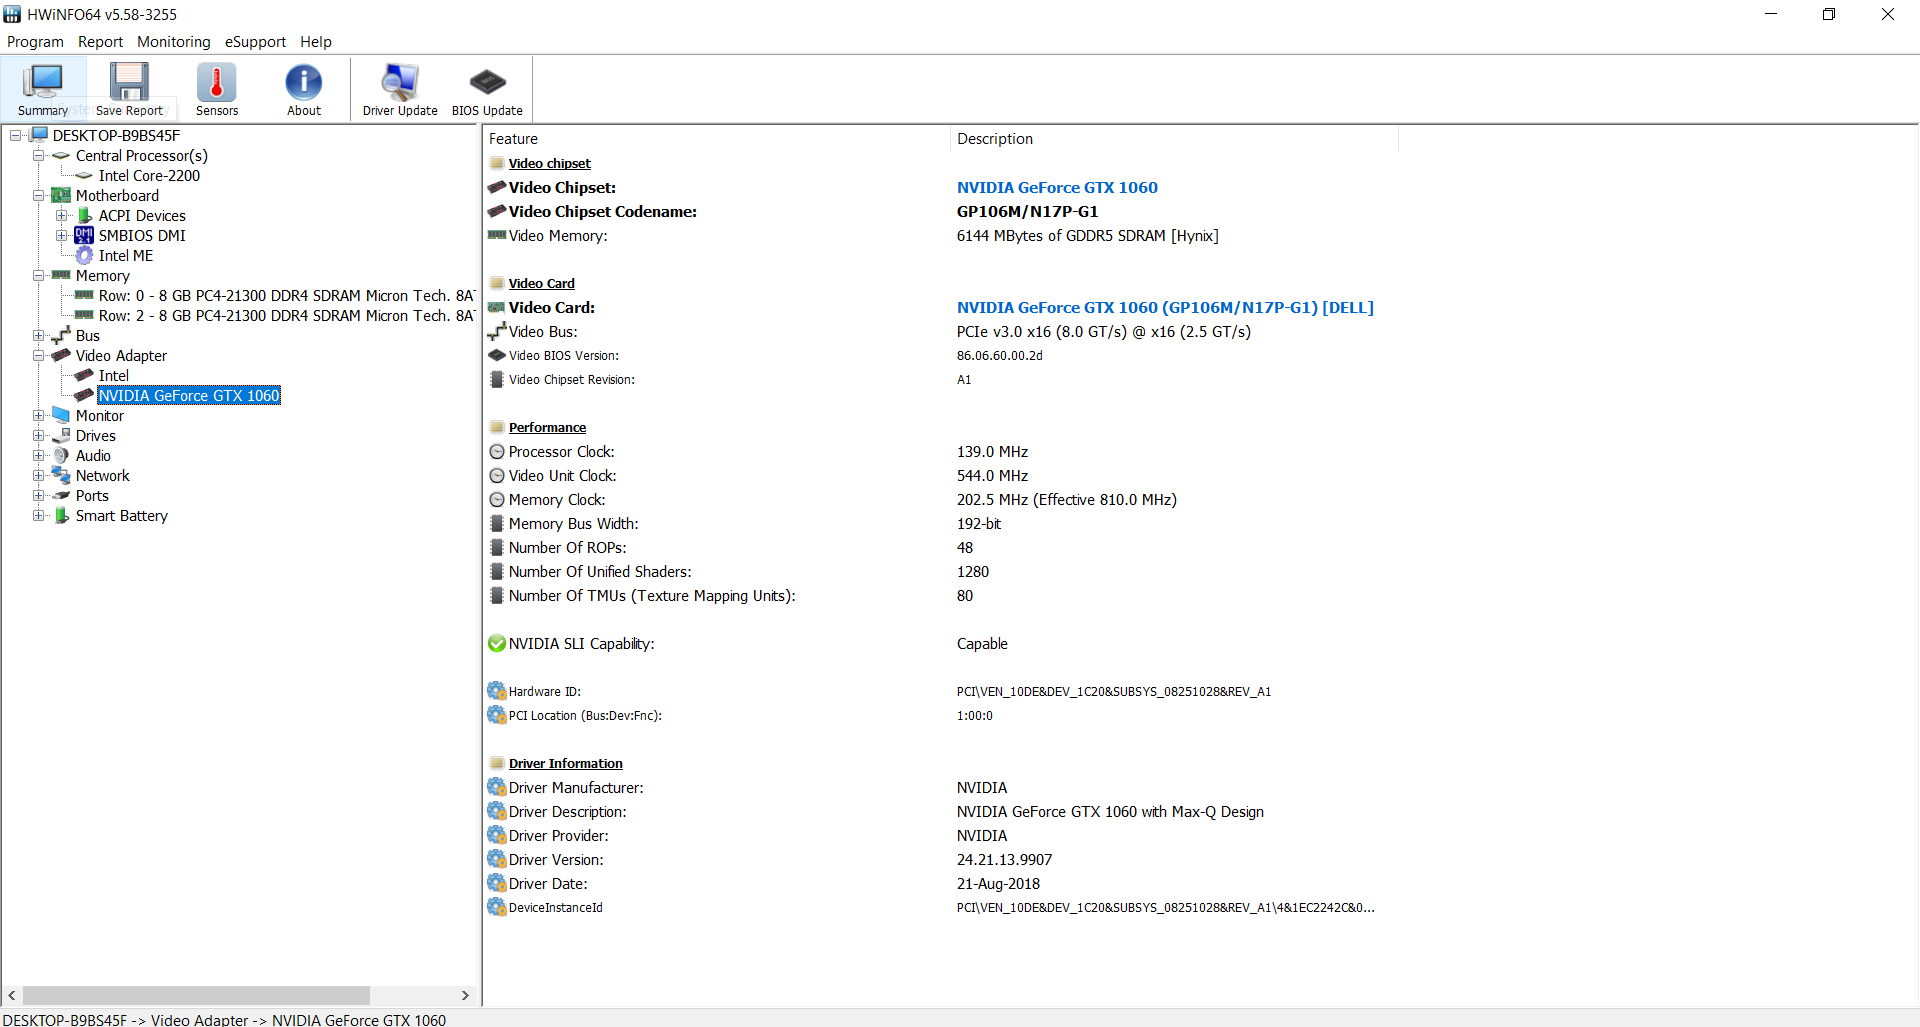1920x1027 pixels.
Task: Open the NVIDIA GeForce GTX 1060 chipset link
Action: coord(1057,188)
